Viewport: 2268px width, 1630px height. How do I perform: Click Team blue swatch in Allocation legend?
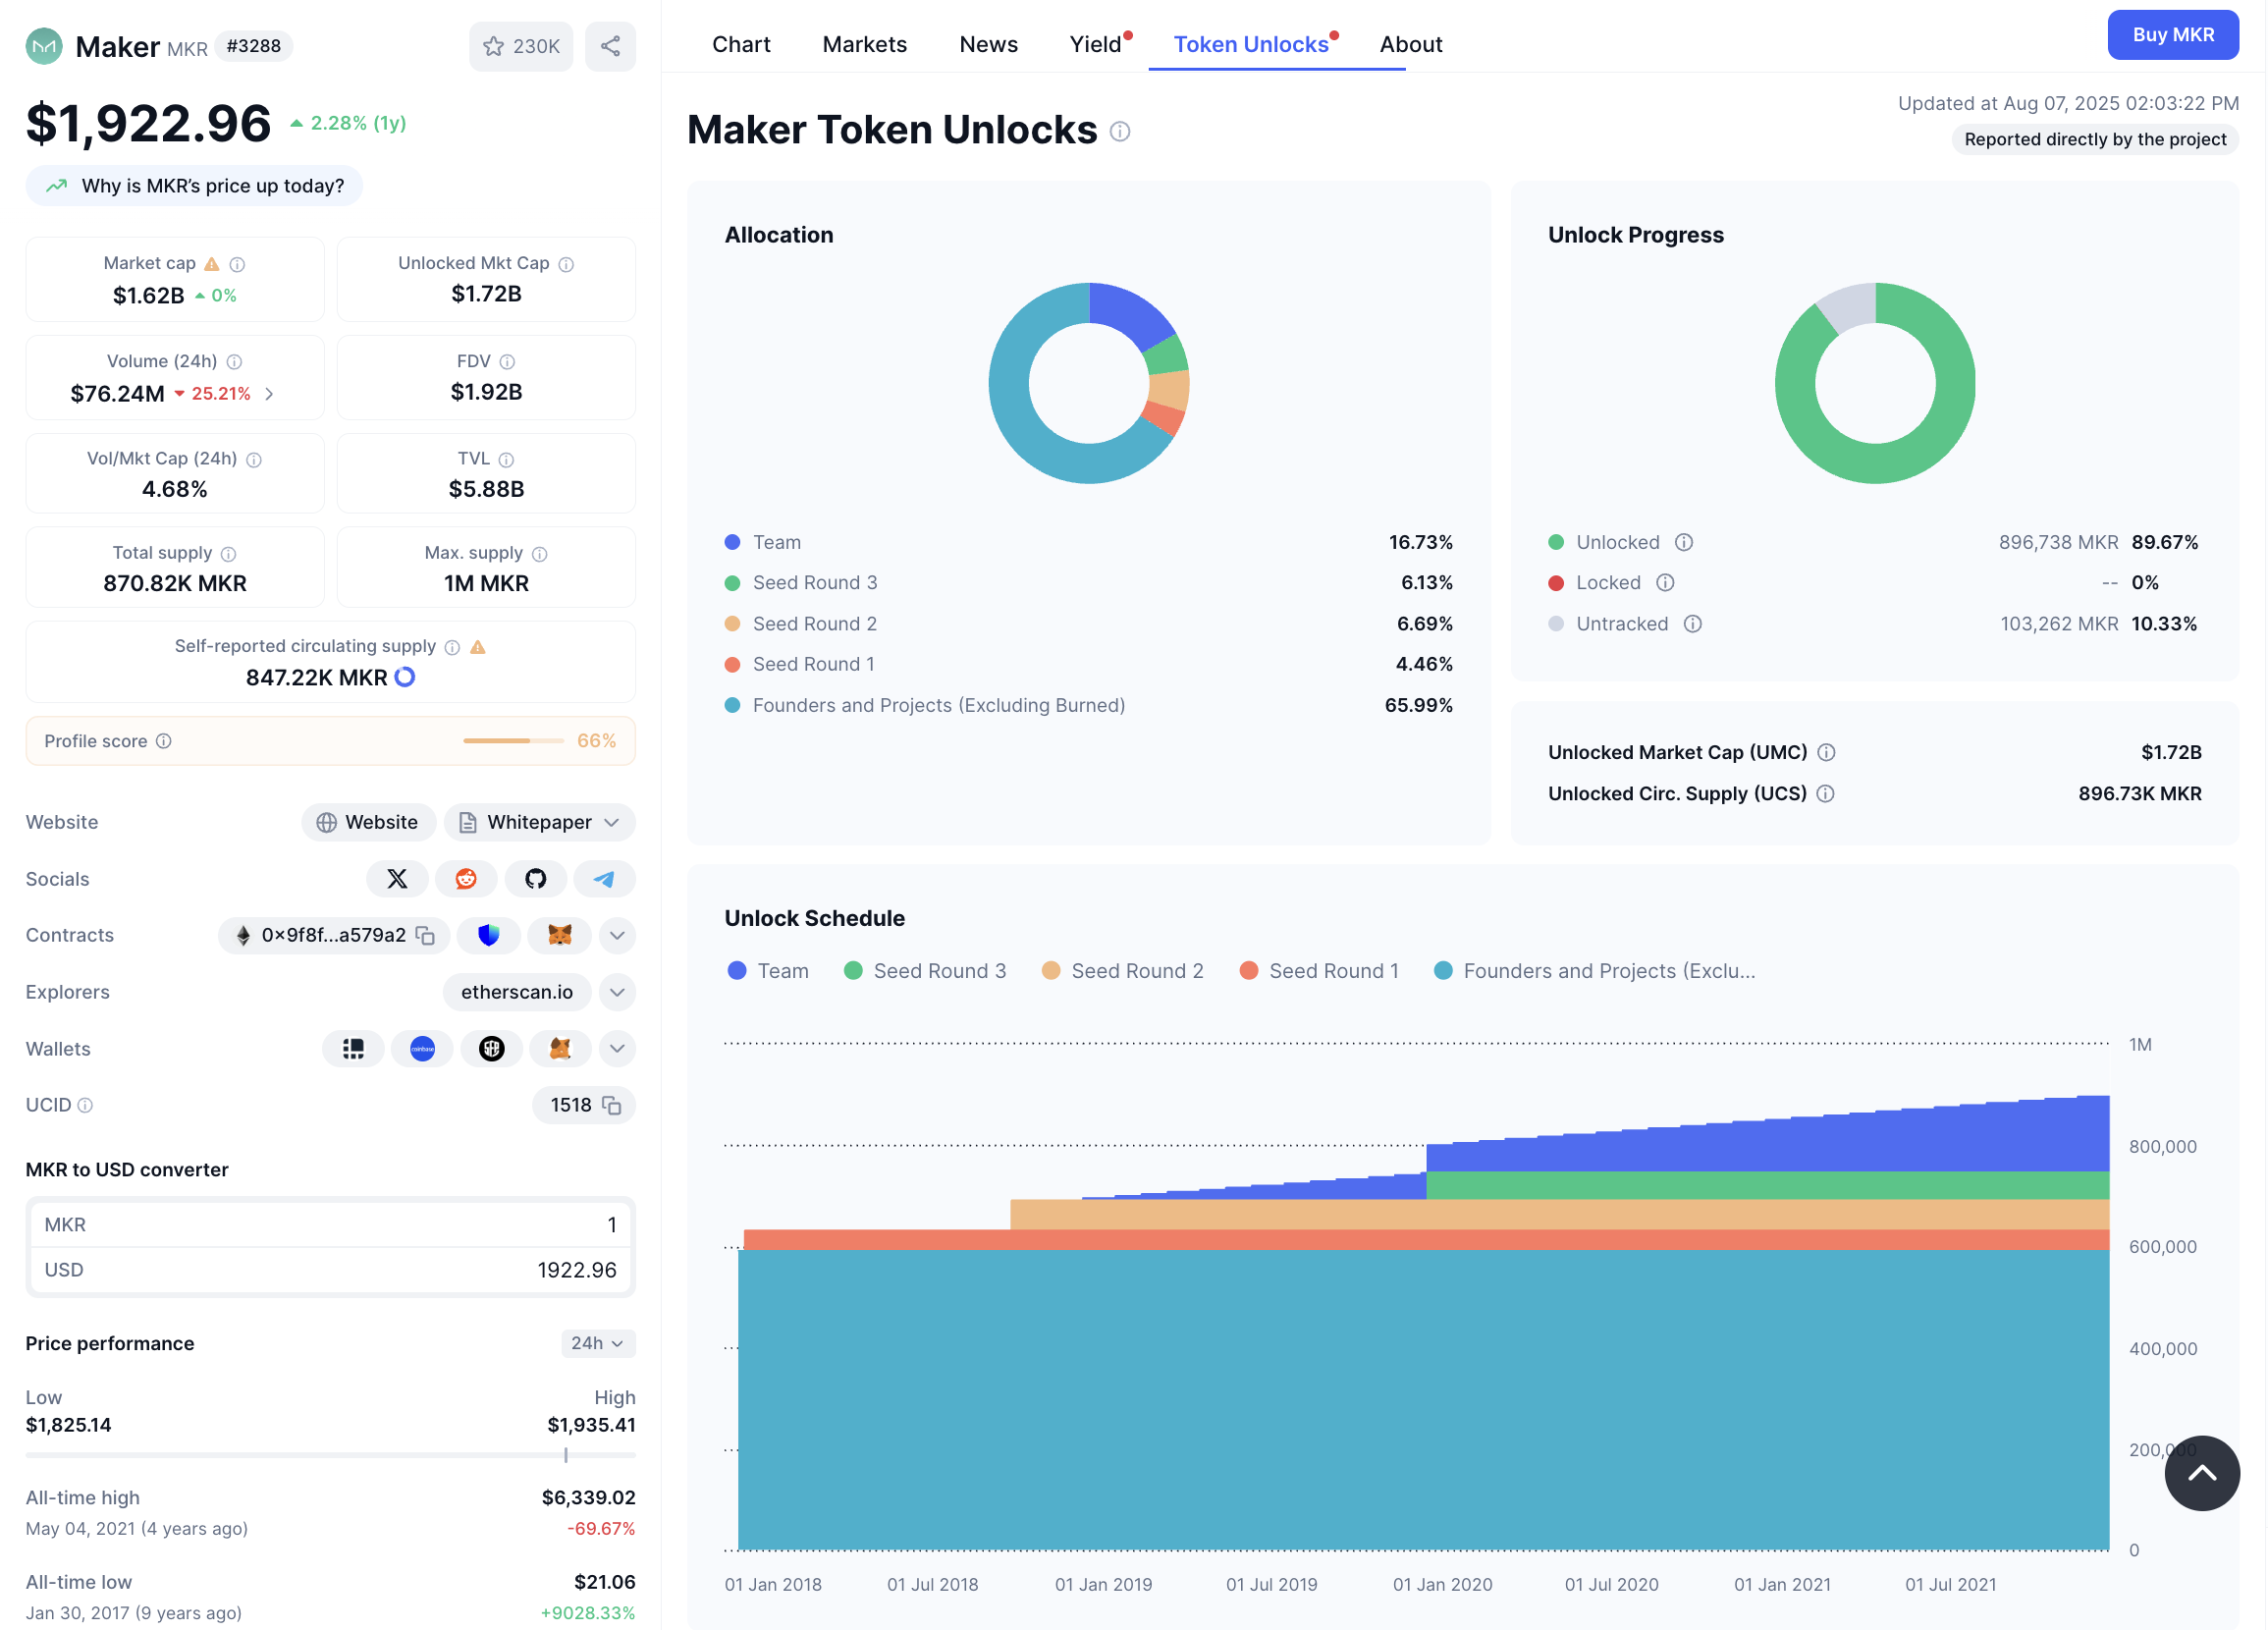point(732,542)
